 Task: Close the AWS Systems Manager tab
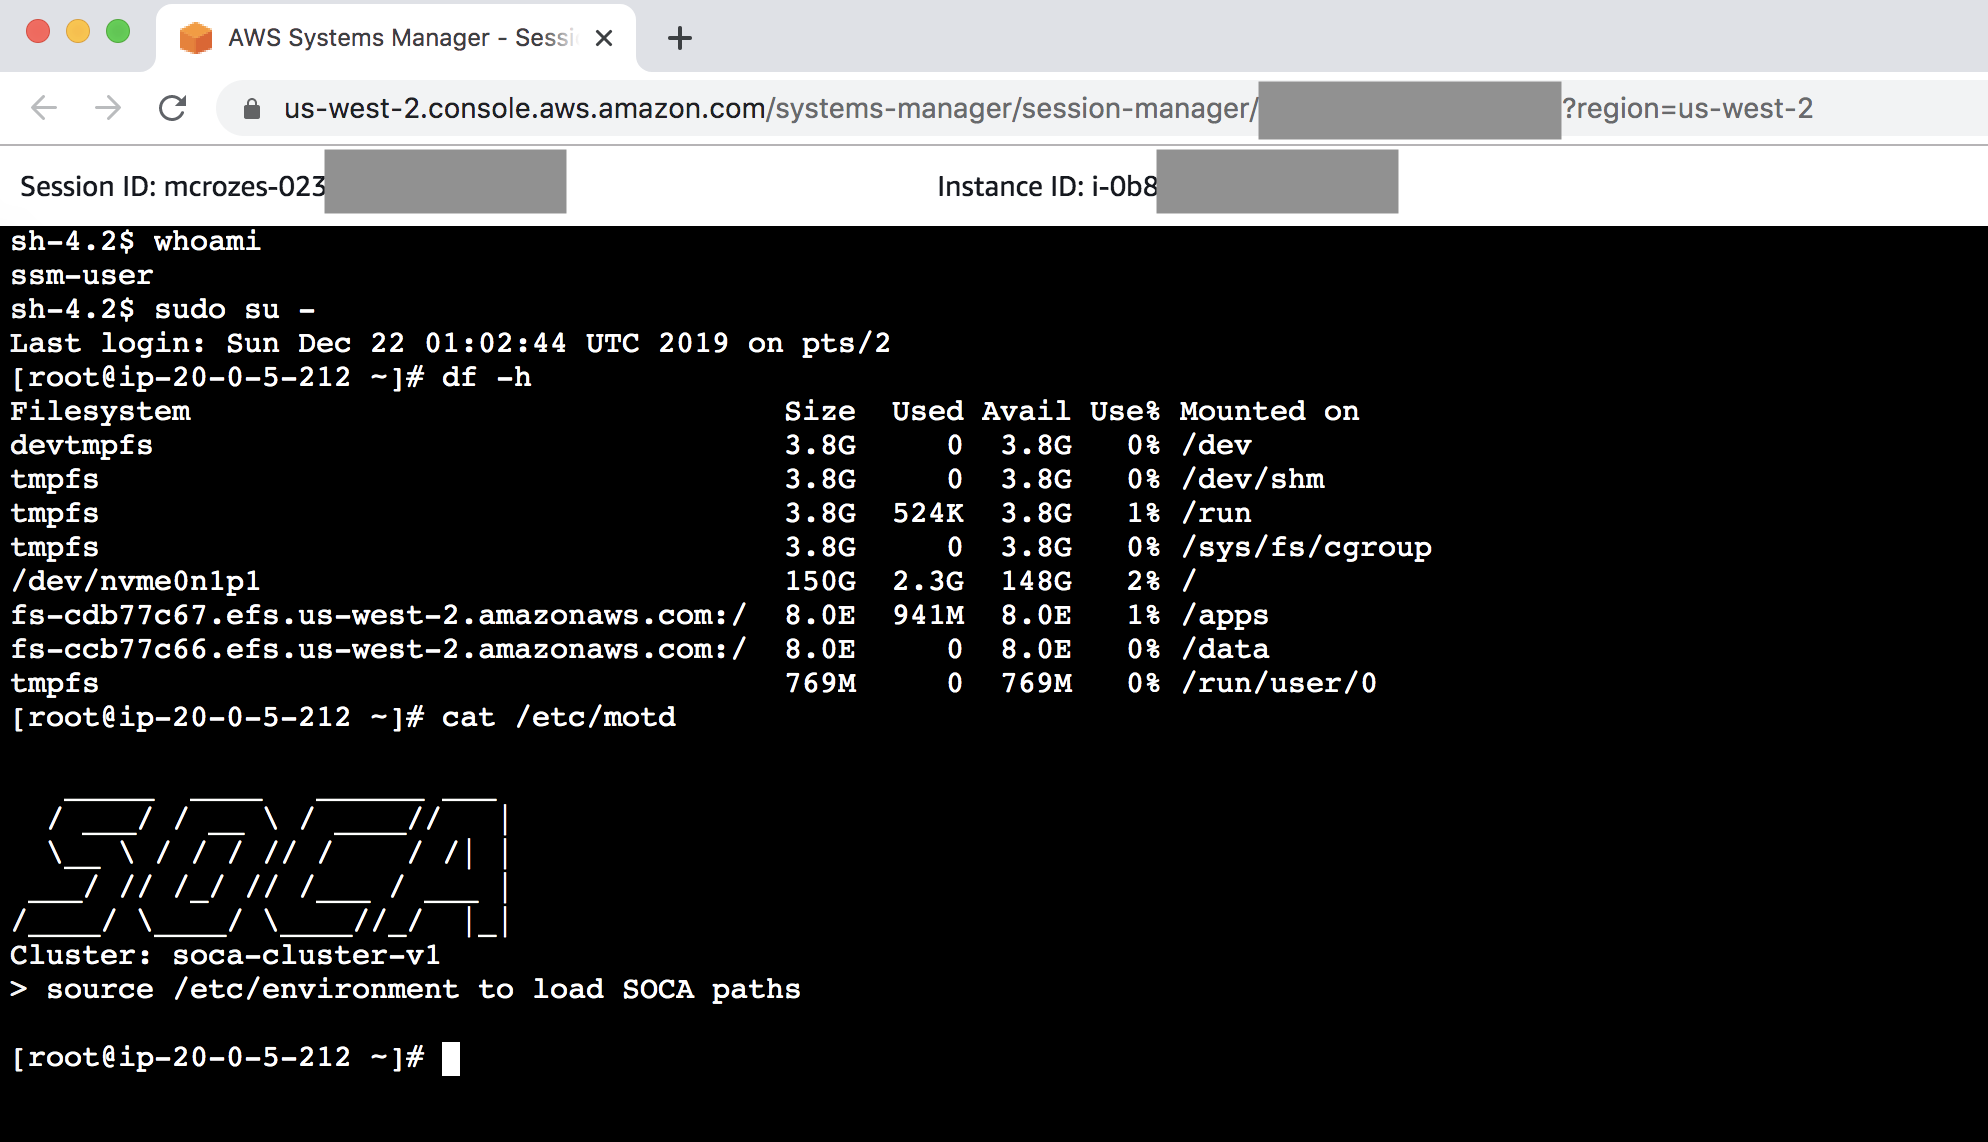604,38
